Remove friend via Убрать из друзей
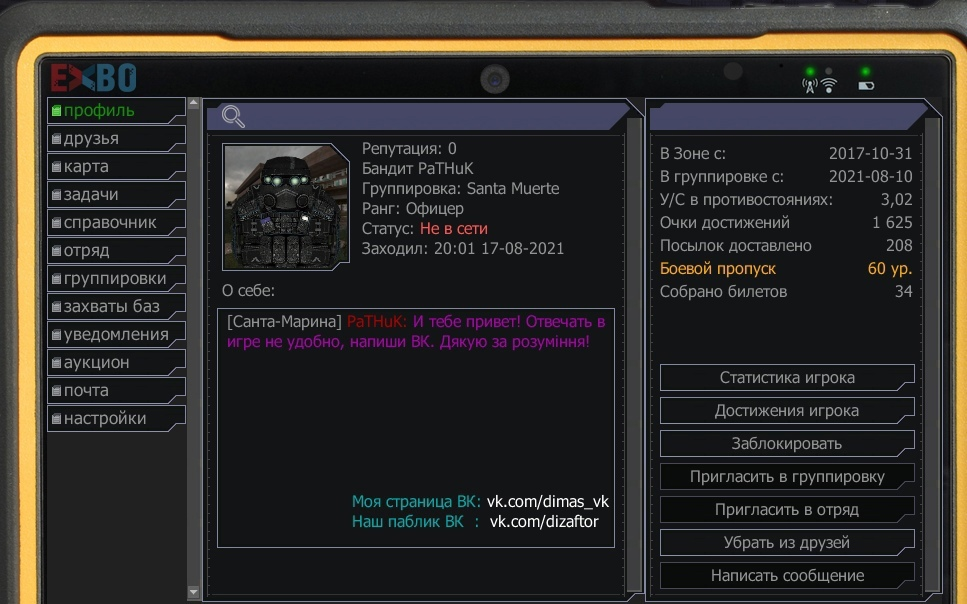 pyautogui.click(x=787, y=542)
